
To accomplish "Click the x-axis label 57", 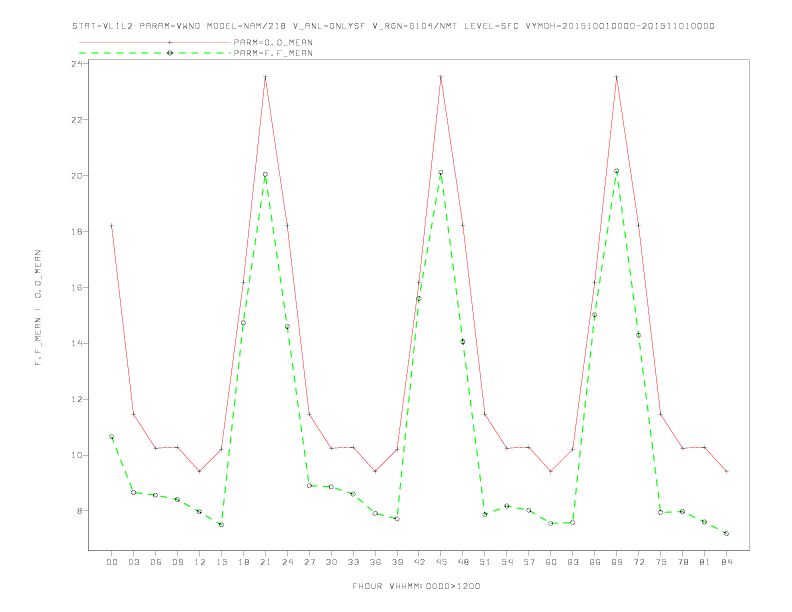I will pyautogui.click(x=529, y=562).
